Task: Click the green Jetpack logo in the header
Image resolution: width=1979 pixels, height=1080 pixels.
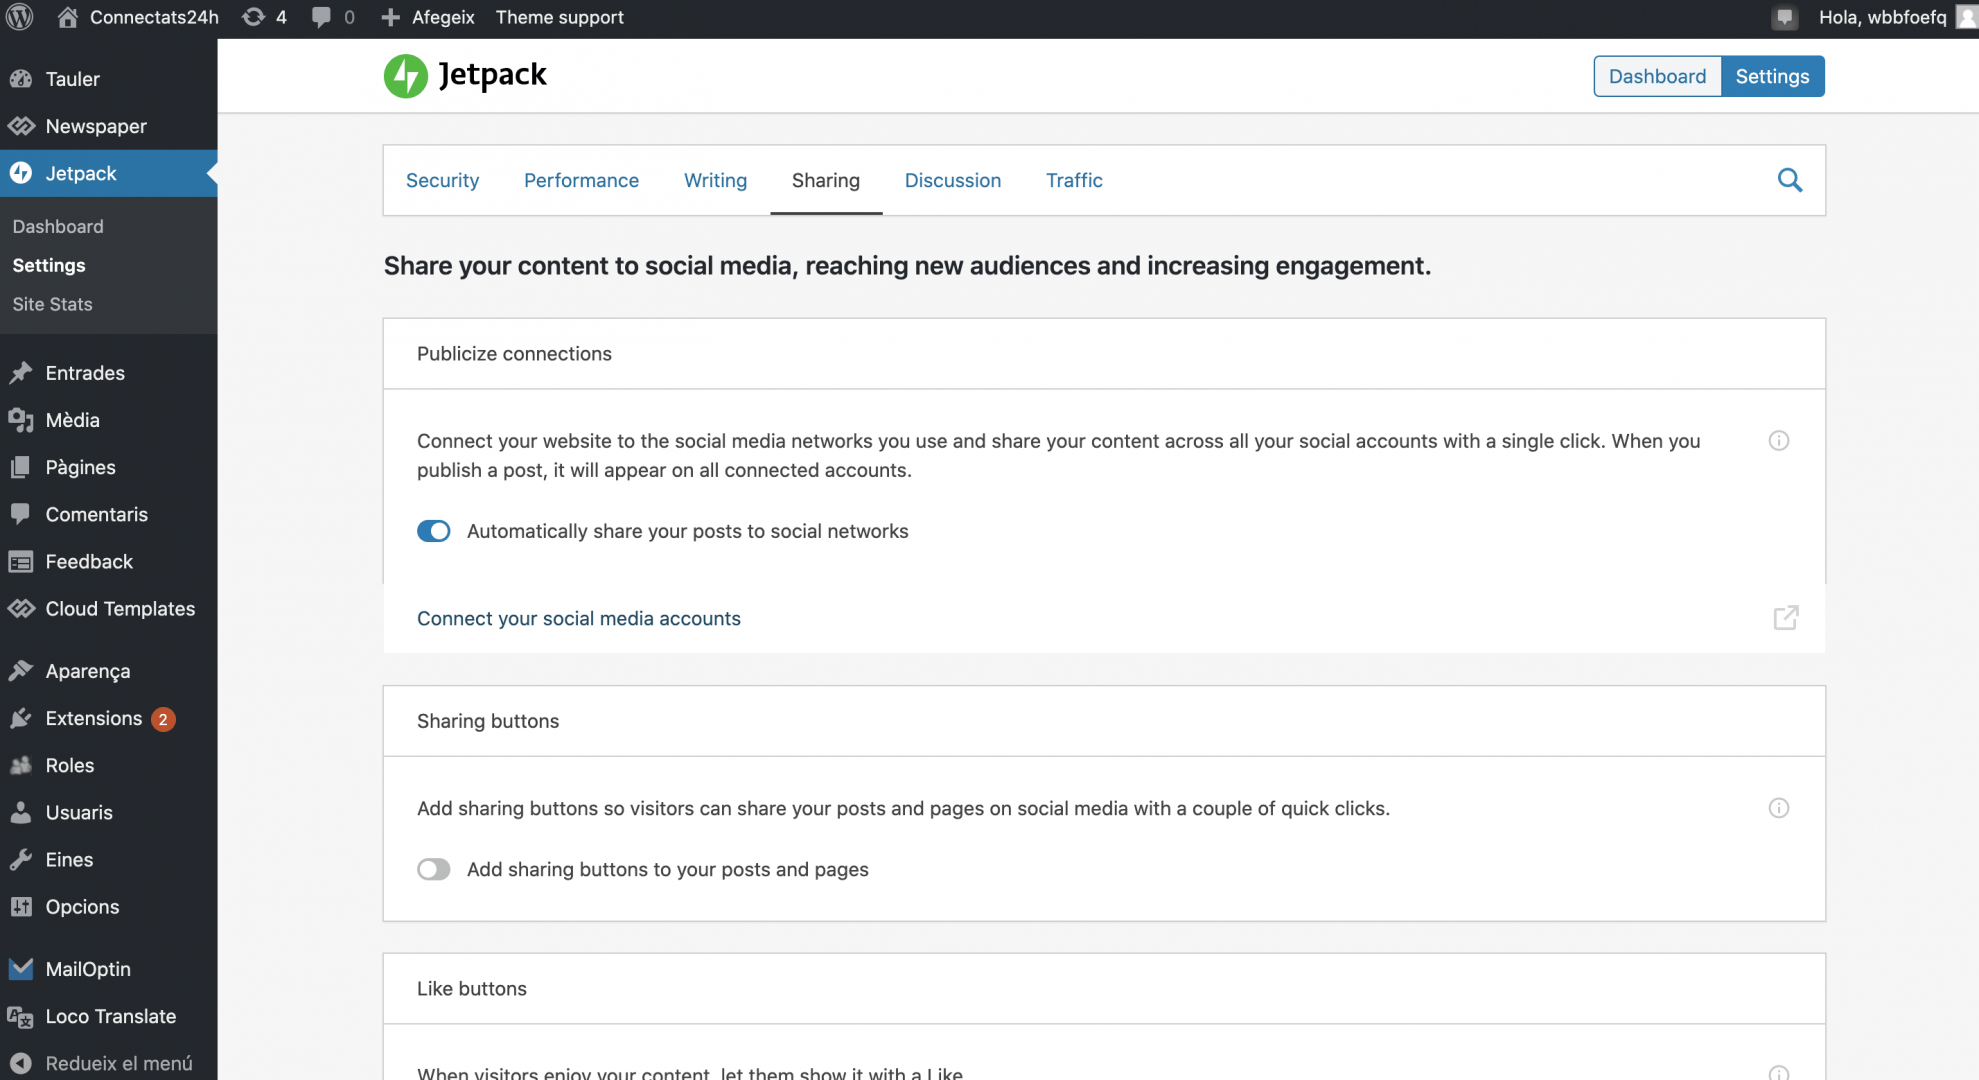Action: [x=405, y=76]
